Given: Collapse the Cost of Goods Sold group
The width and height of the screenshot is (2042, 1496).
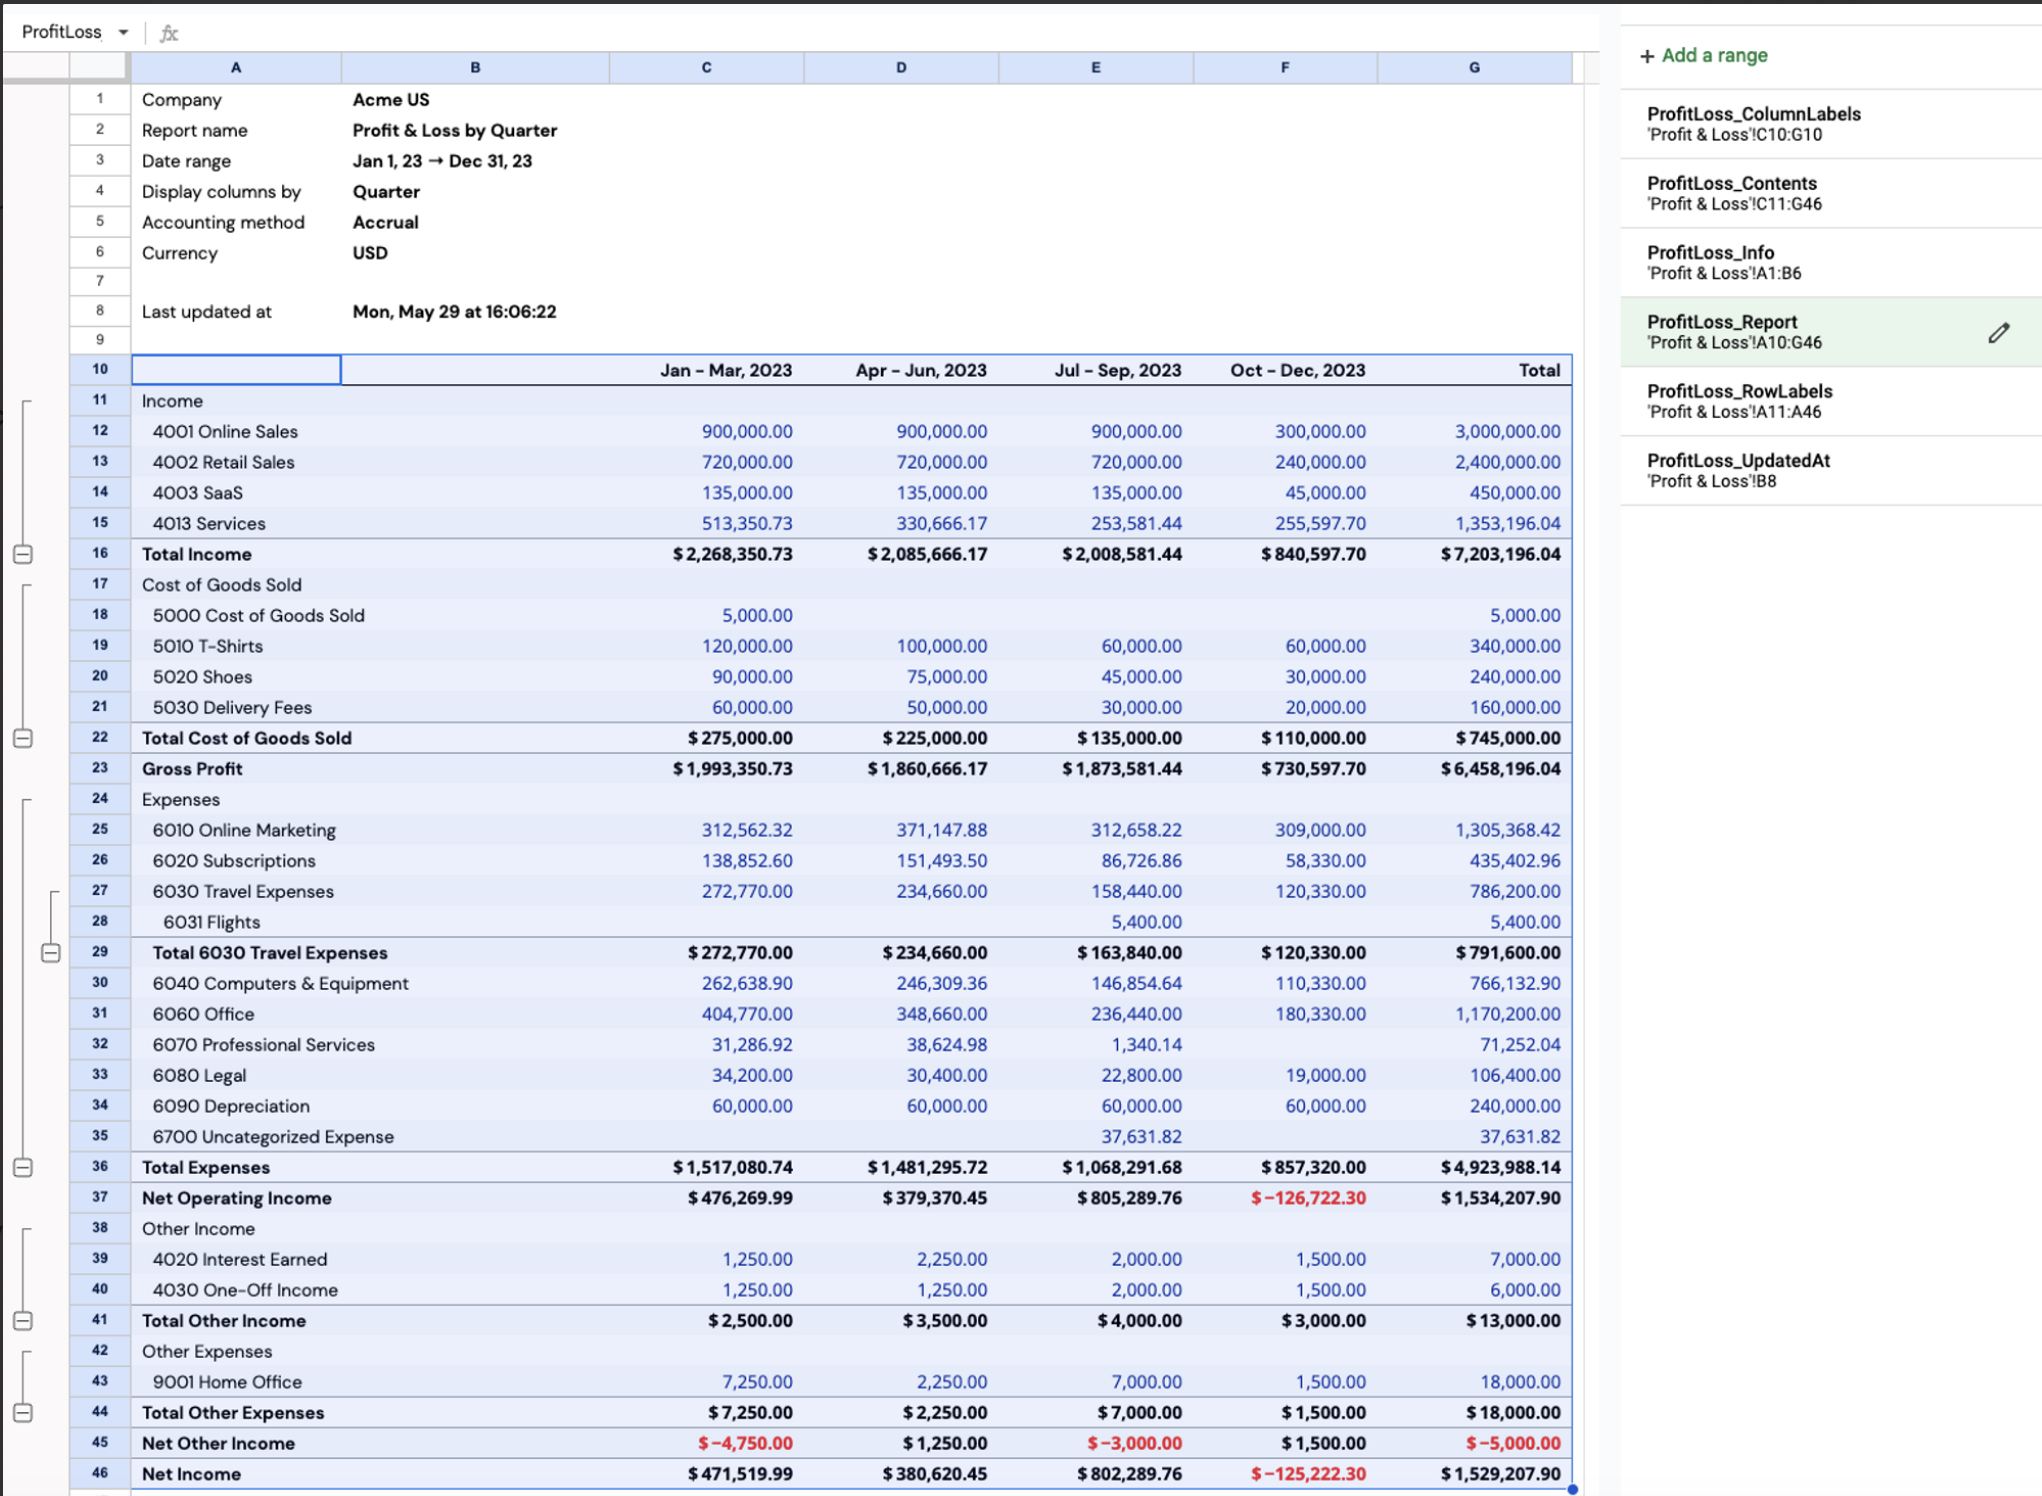Looking at the screenshot, I should pyautogui.click(x=23, y=738).
